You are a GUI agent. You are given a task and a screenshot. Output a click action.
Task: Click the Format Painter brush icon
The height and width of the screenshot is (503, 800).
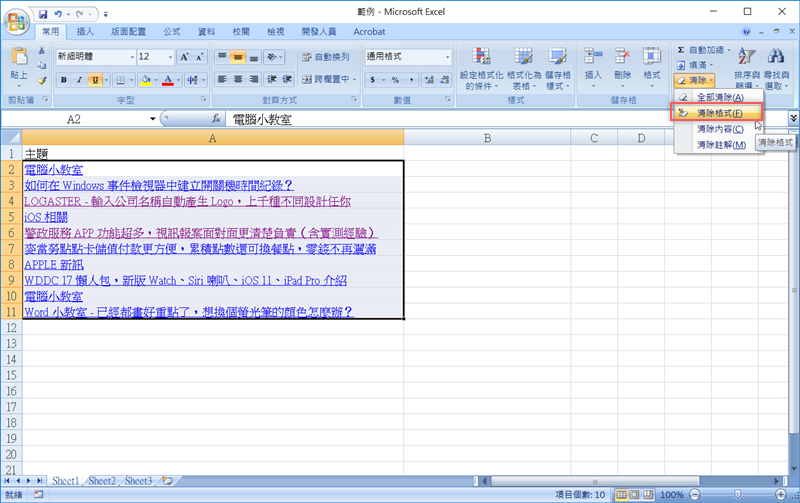click(x=42, y=80)
